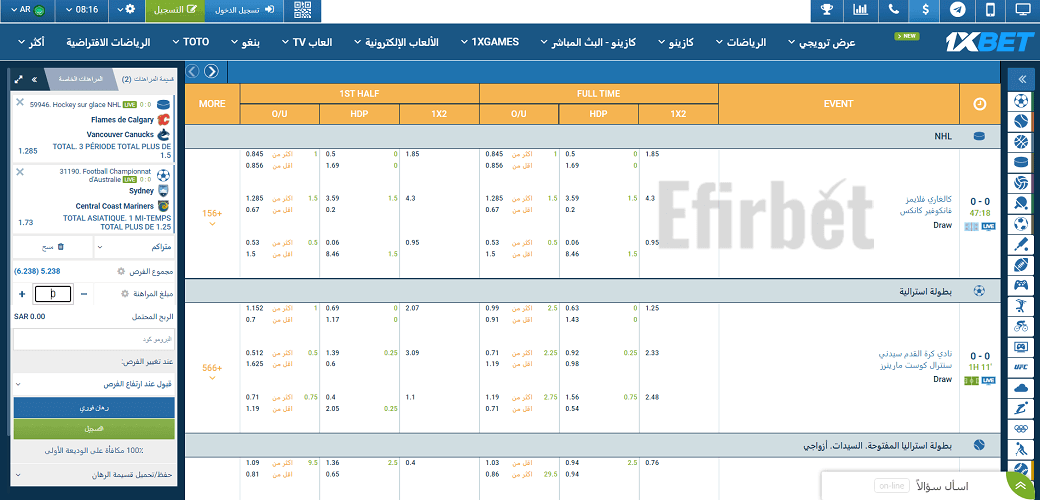This screenshot has width=1040, height=500.
Task: Open the أكثر menu
Action: 32,42
